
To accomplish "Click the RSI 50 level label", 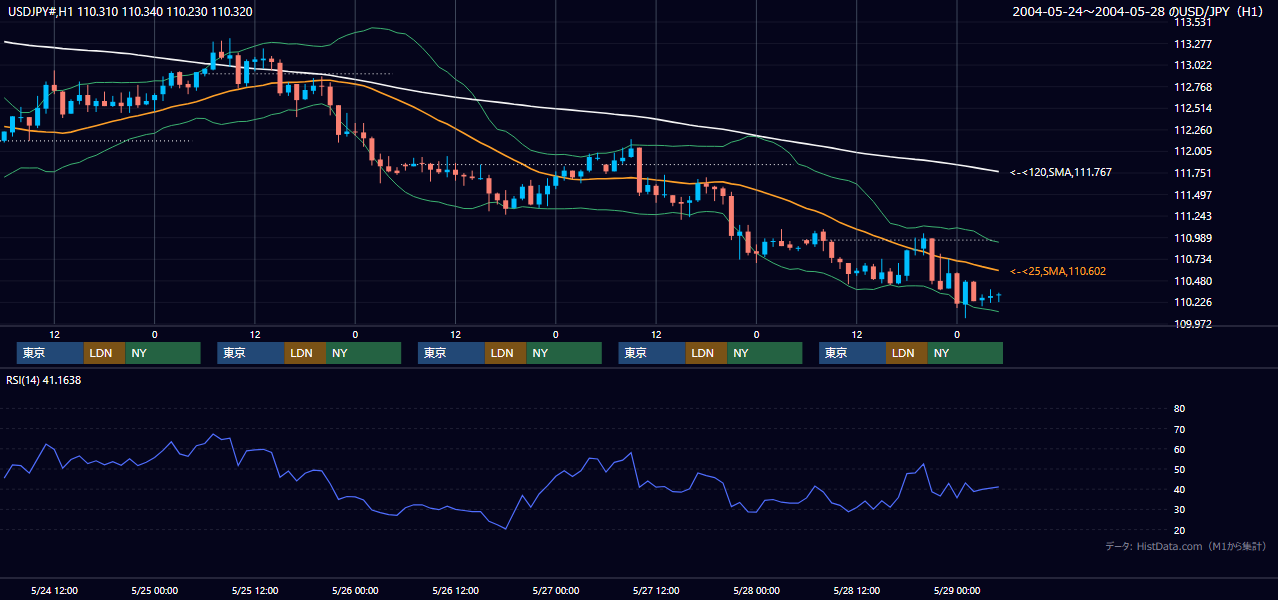I will click(x=1179, y=469).
